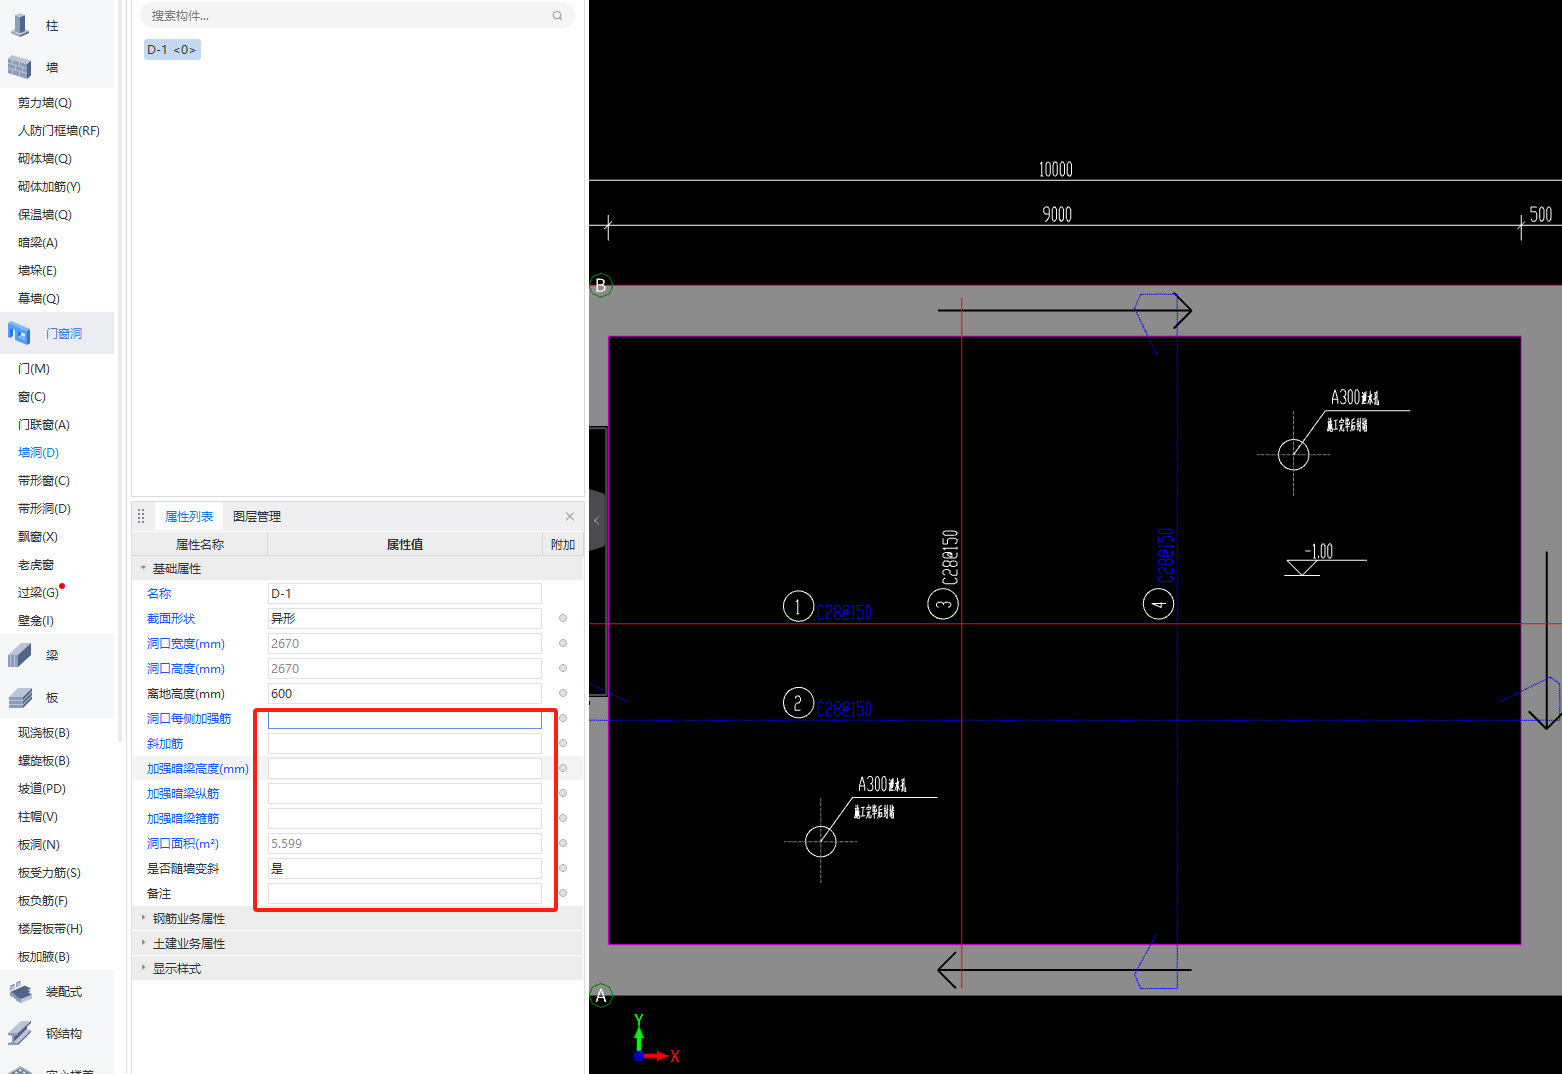Toggle 附加 for 备注 row
Viewport: 1562px width, 1074px height.
563,893
